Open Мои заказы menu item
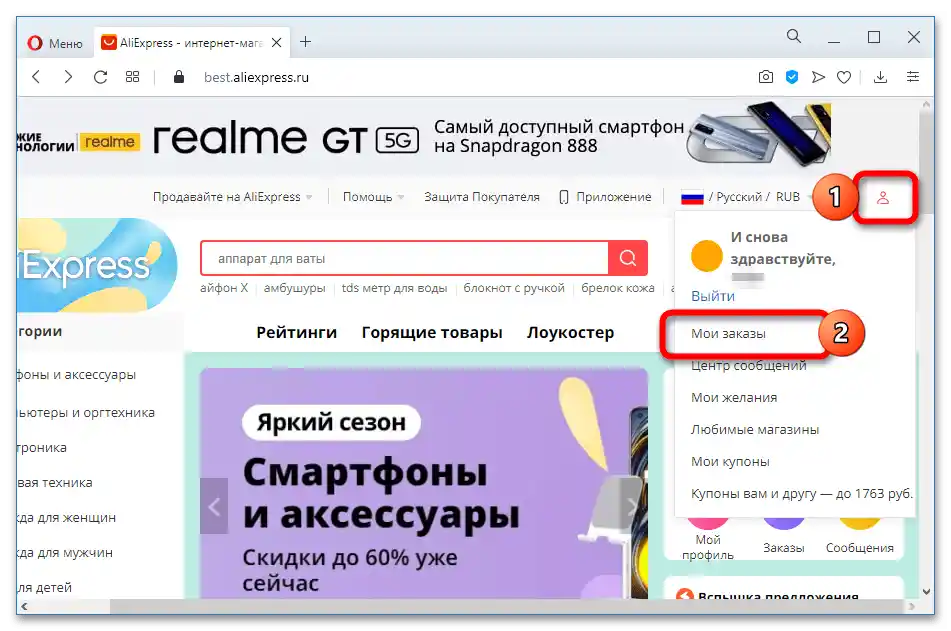Viewport: 951px width, 631px height. [x=728, y=334]
